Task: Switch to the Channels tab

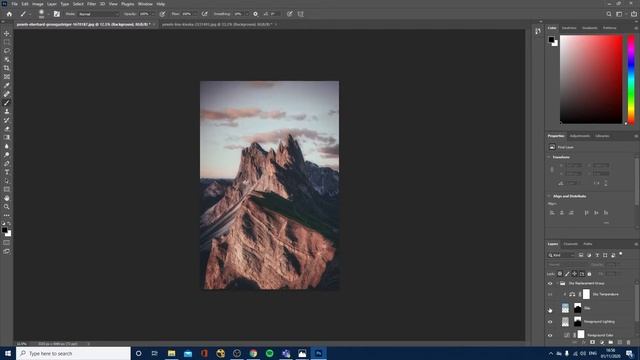Action: click(x=571, y=244)
